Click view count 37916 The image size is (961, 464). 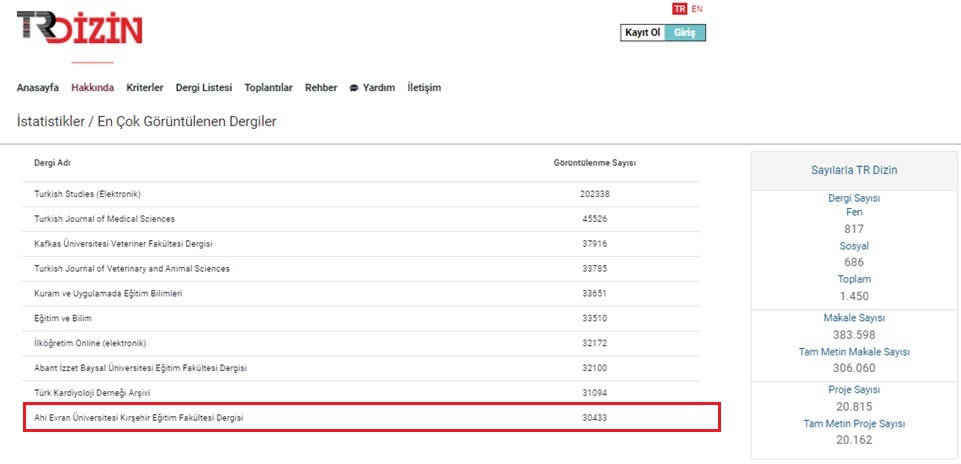click(x=594, y=244)
